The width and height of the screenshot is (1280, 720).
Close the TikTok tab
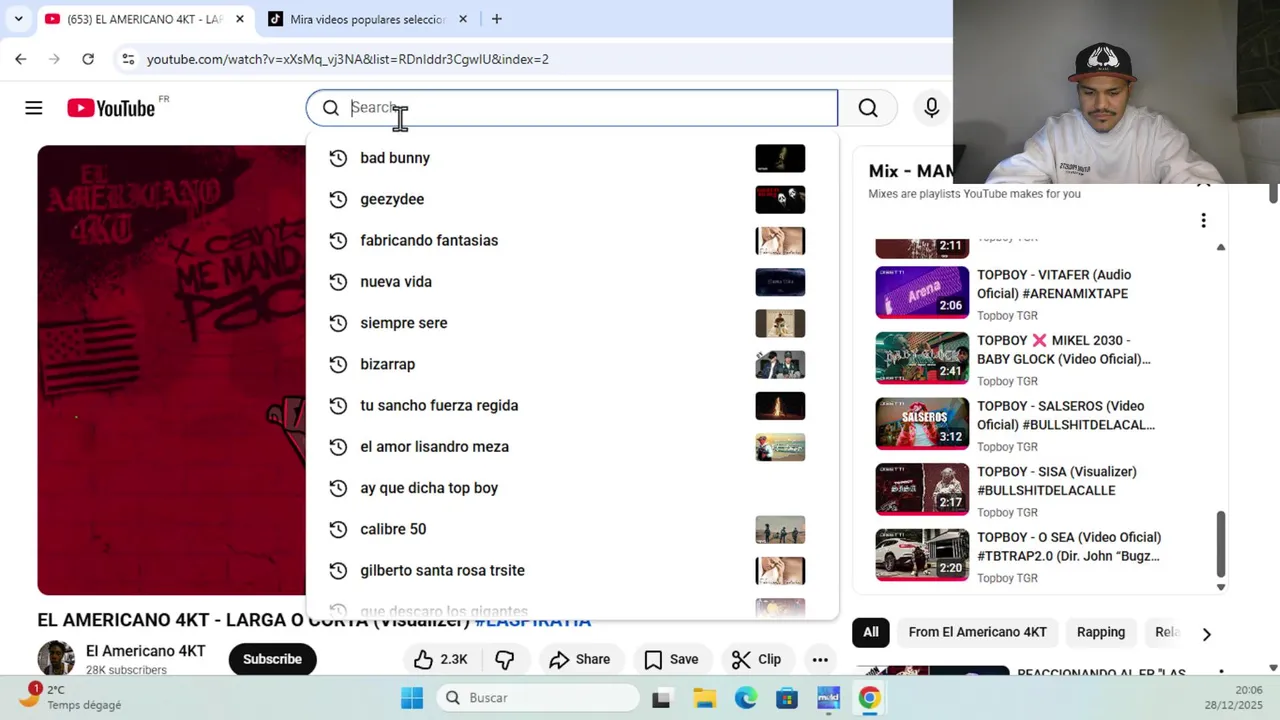[462, 19]
